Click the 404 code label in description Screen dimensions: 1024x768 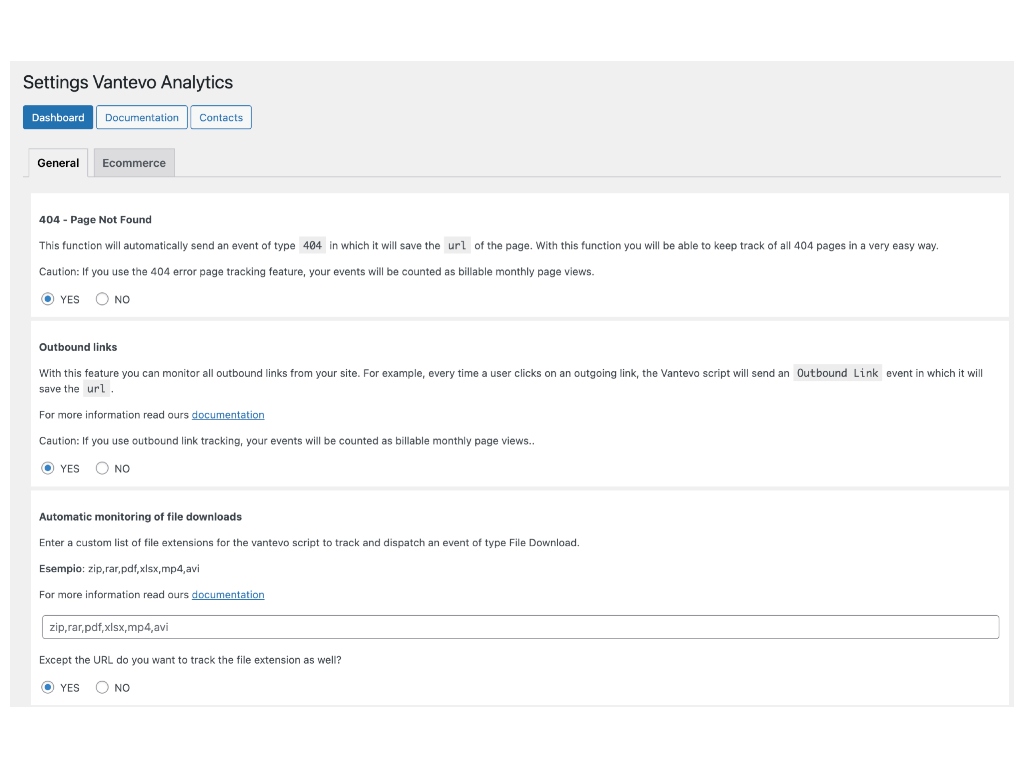(312, 246)
